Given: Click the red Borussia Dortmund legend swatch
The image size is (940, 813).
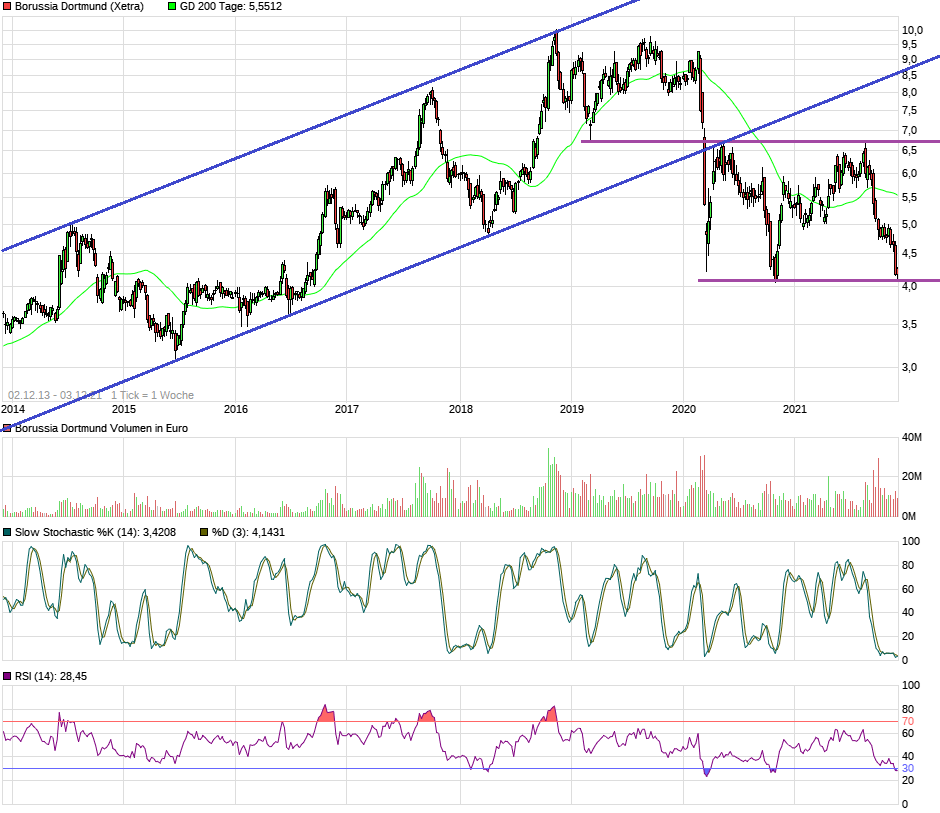Looking at the screenshot, I should tap(7, 7).
